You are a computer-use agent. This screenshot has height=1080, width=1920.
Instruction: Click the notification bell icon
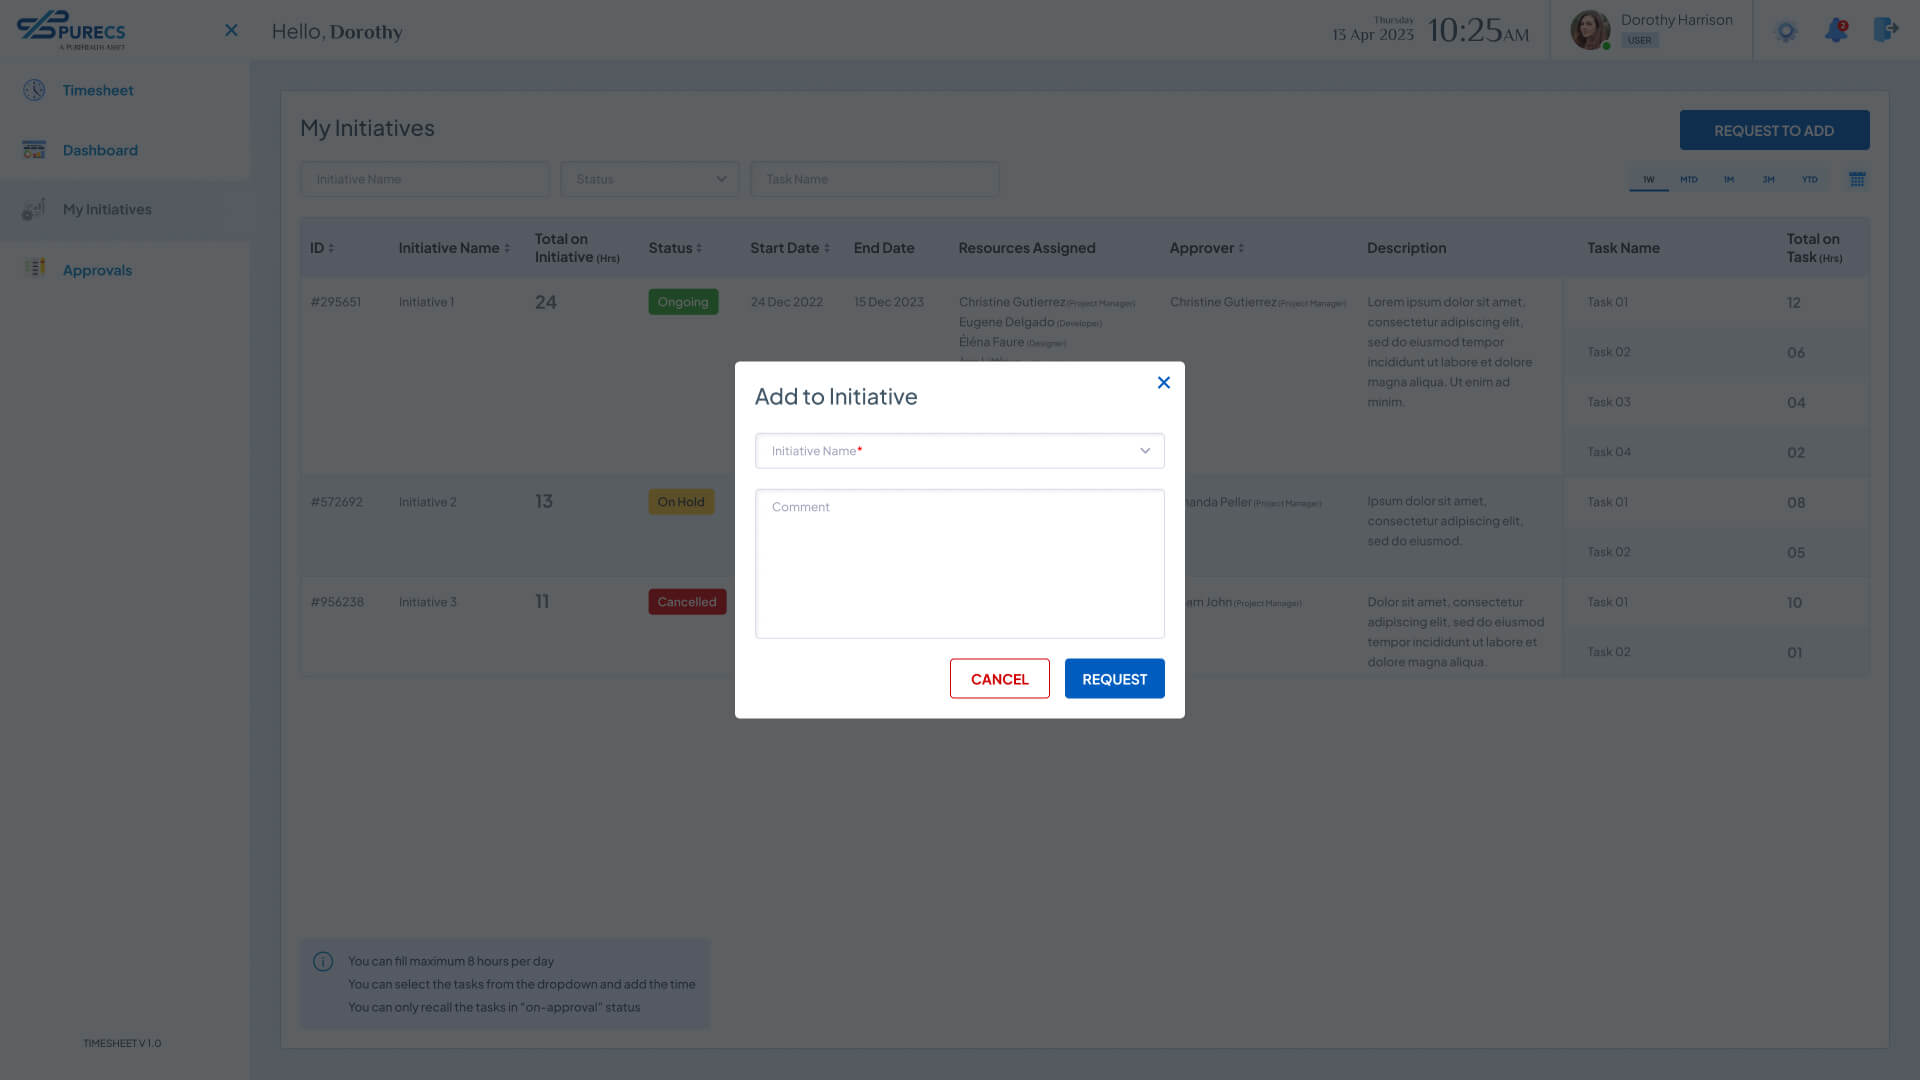click(x=1836, y=31)
